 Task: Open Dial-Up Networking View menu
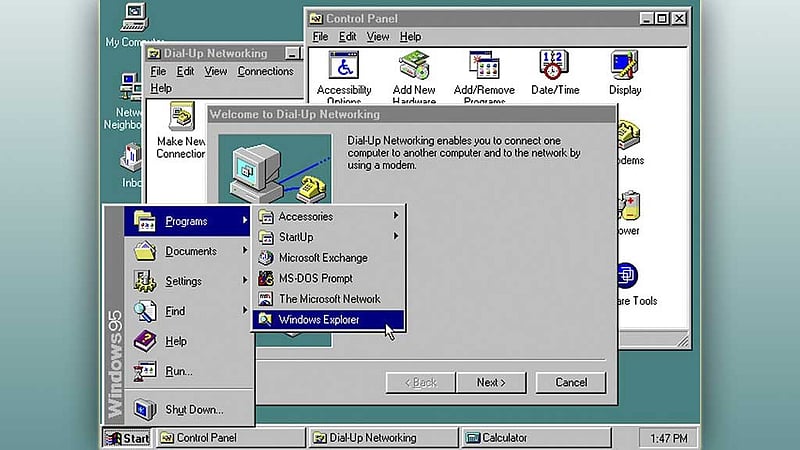[216, 71]
